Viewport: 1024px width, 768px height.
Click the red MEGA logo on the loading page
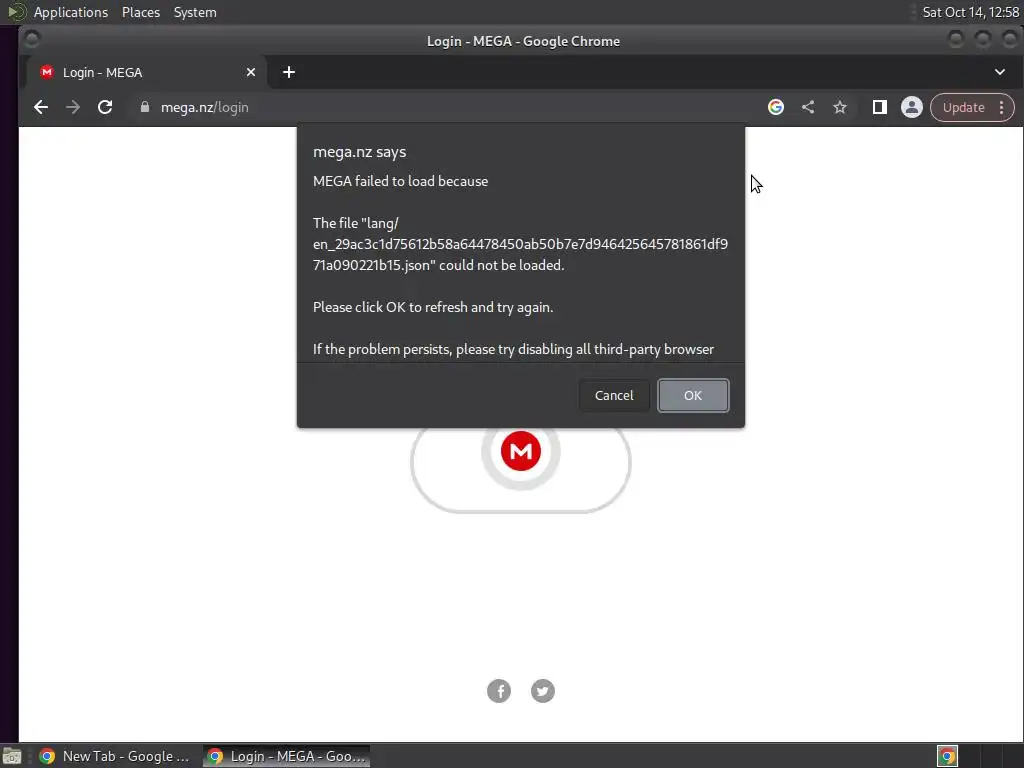pos(520,451)
